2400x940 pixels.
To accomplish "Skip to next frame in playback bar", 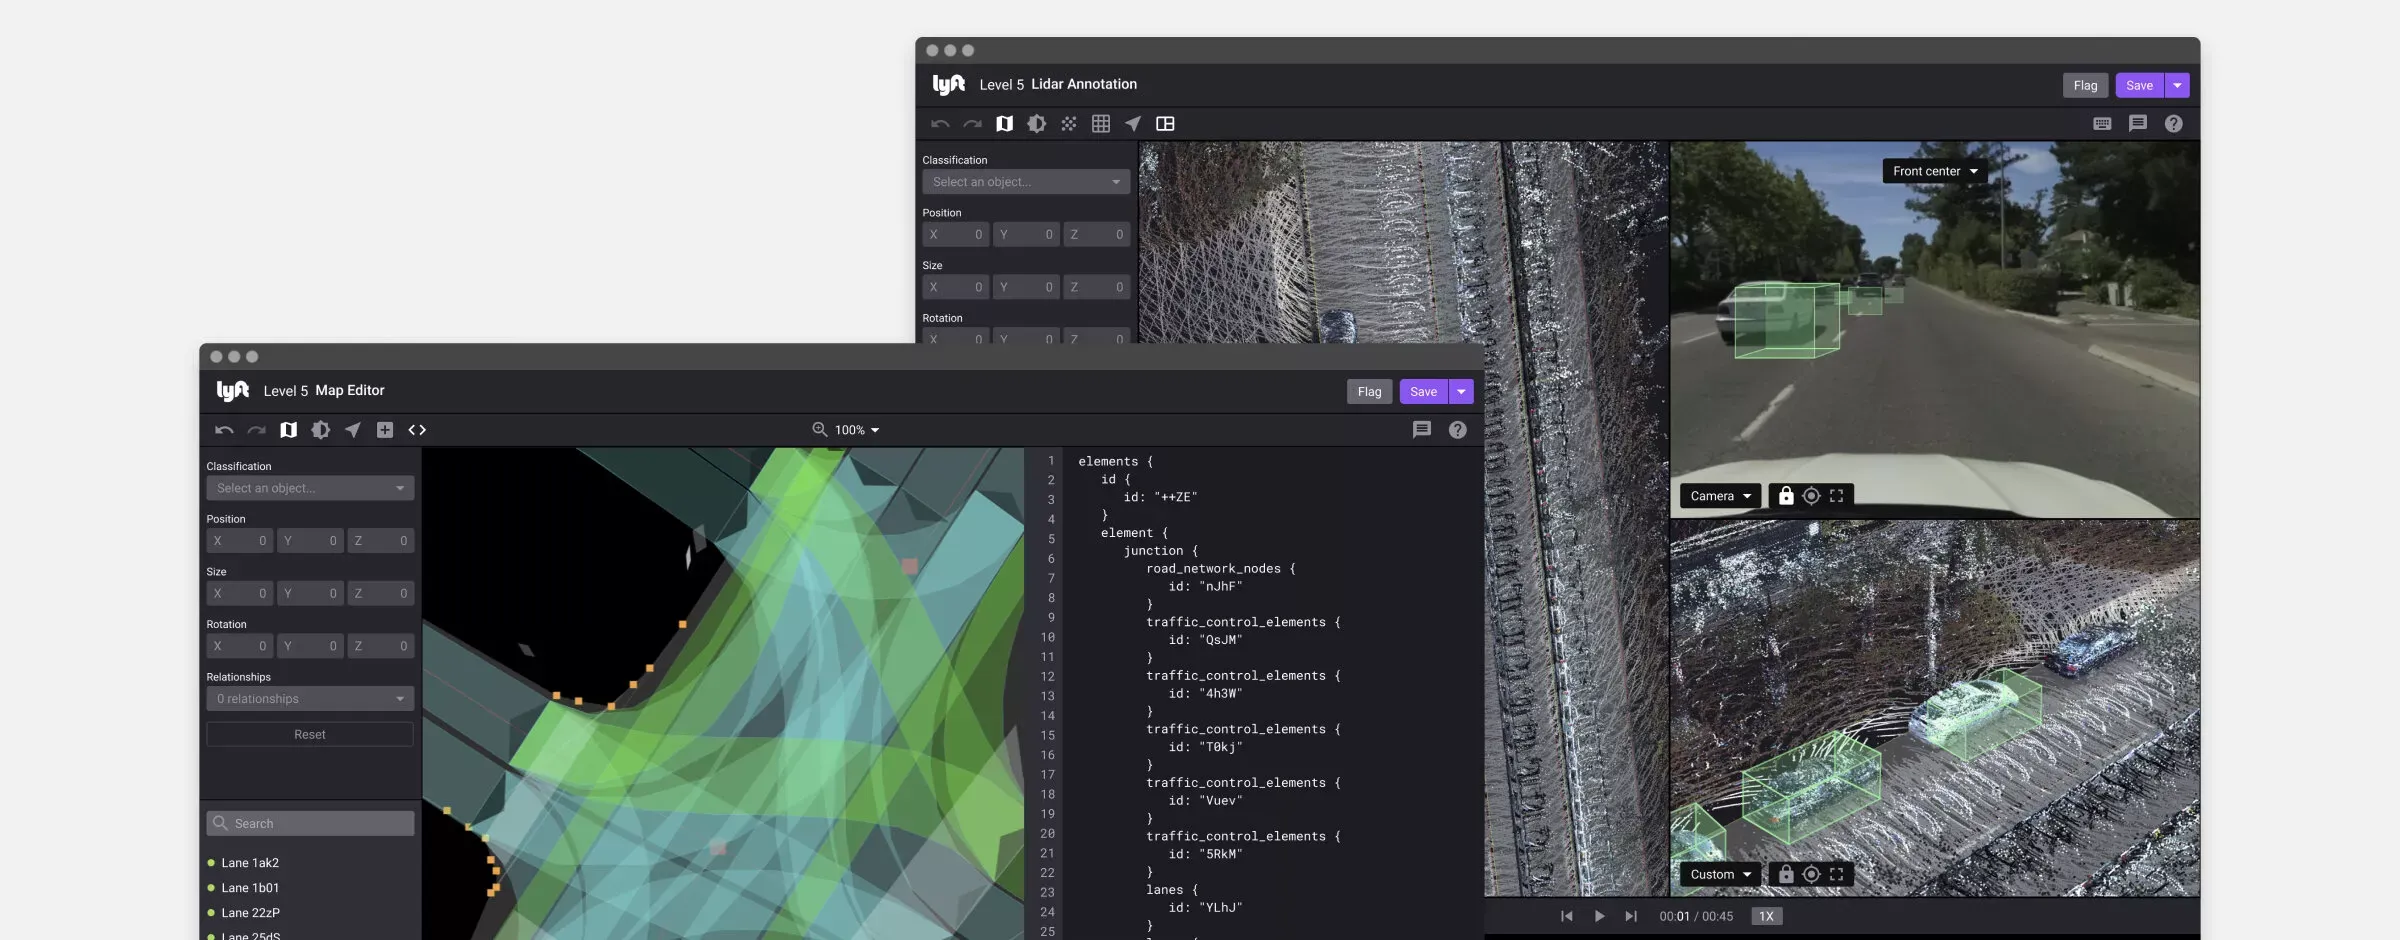I will pyautogui.click(x=1631, y=916).
